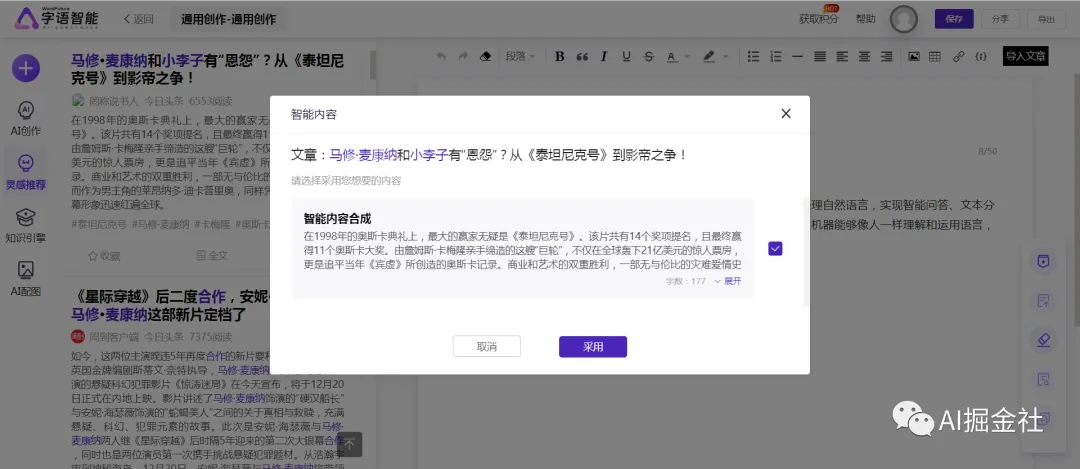
Task: Align the text right
Action: click(886, 56)
